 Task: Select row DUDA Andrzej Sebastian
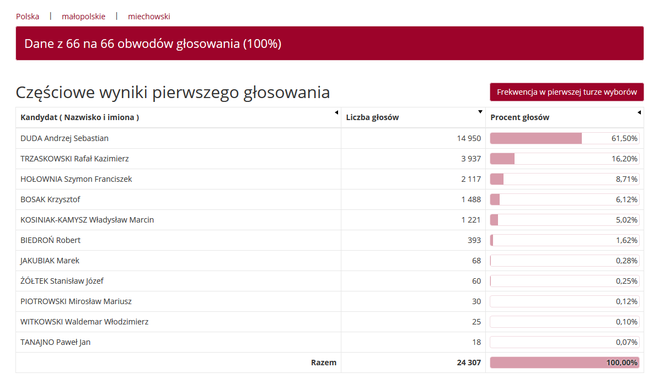[329, 138]
